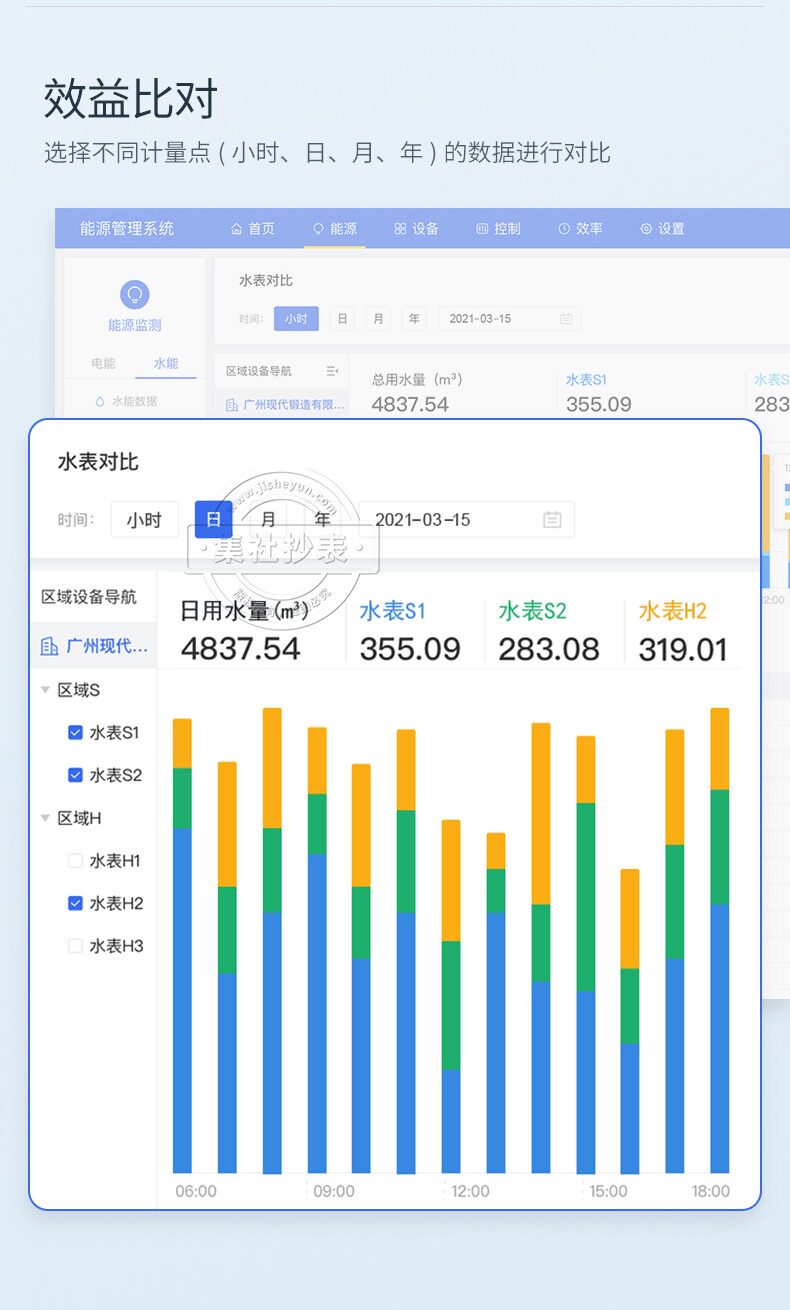
Task: Choose 月 granularity in foreground card
Action: click(x=268, y=520)
